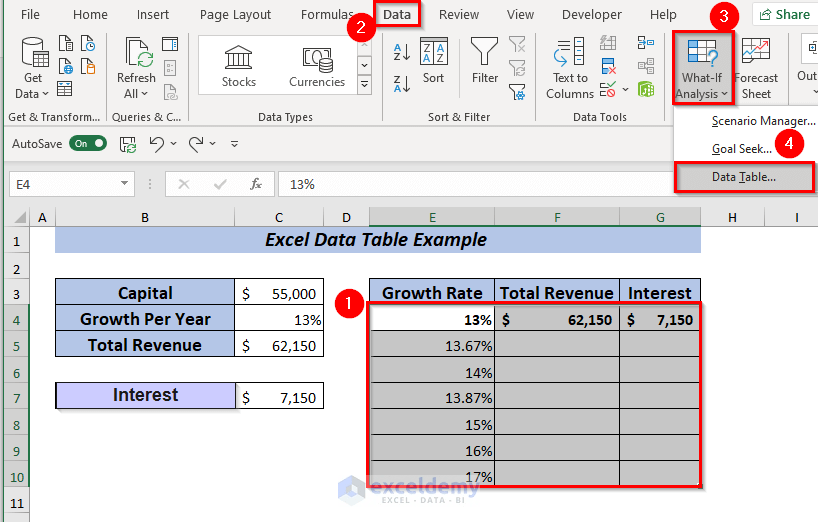Switch to the Page Layout tab

tap(235, 15)
